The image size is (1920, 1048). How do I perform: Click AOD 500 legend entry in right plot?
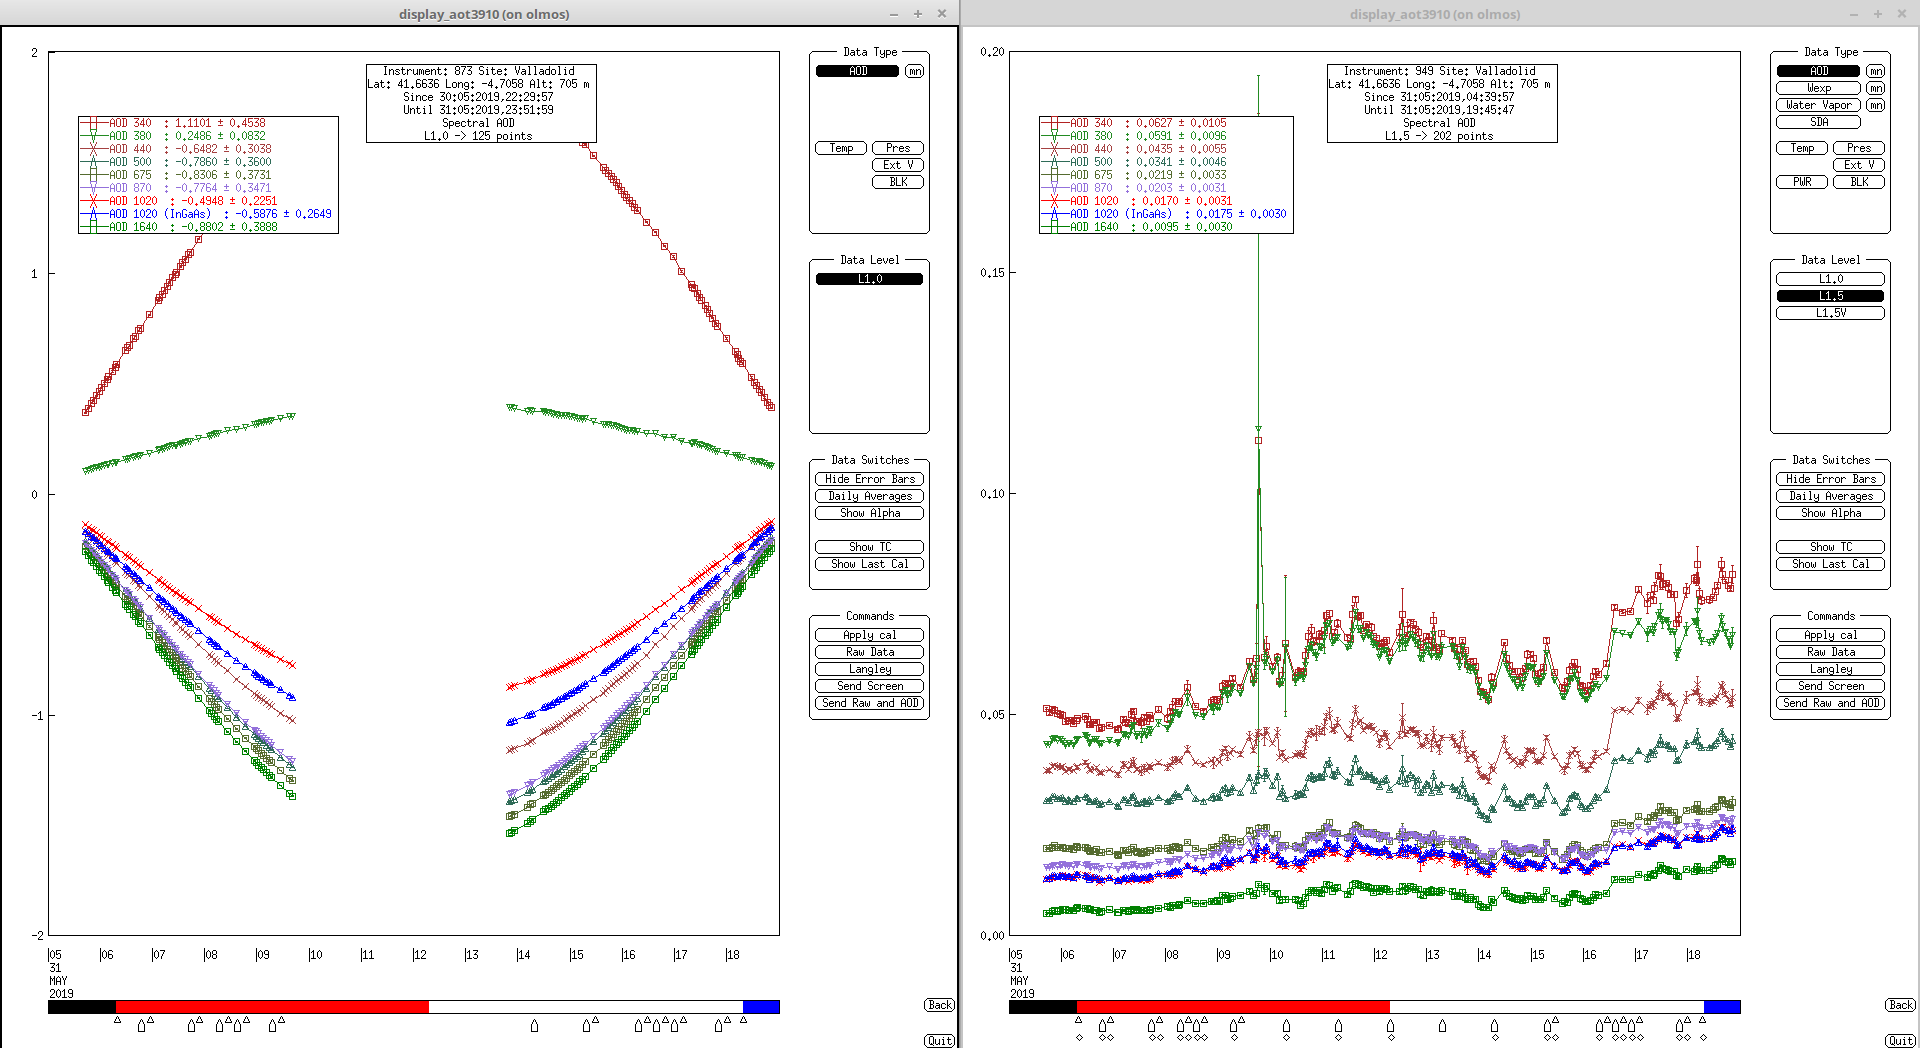click(1134, 162)
